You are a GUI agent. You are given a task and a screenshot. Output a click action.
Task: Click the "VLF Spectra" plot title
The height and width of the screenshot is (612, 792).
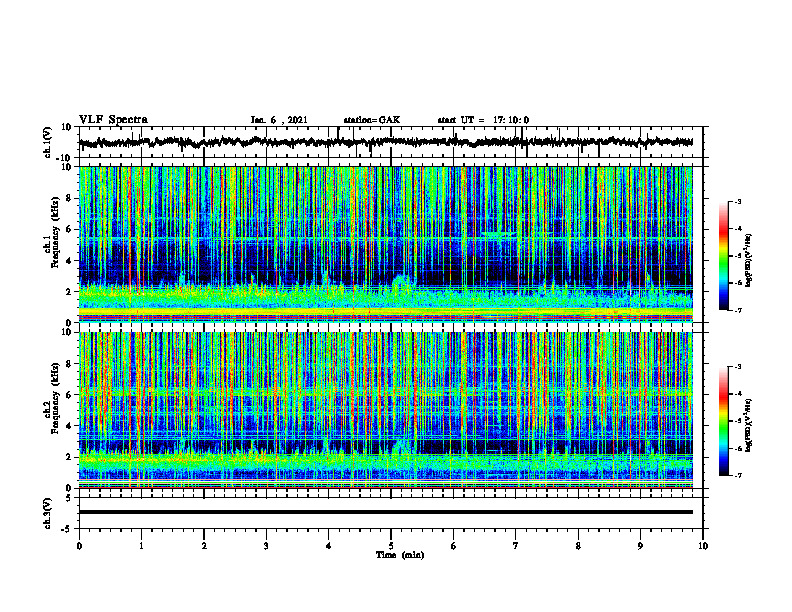pos(113,120)
